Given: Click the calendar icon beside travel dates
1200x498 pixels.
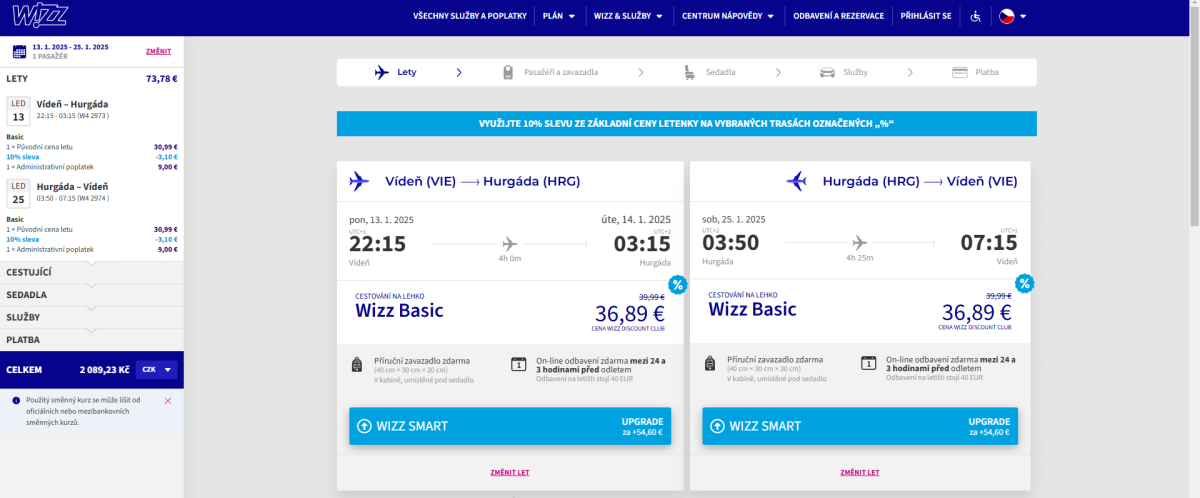Looking at the screenshot, I should tap(19, 51).
